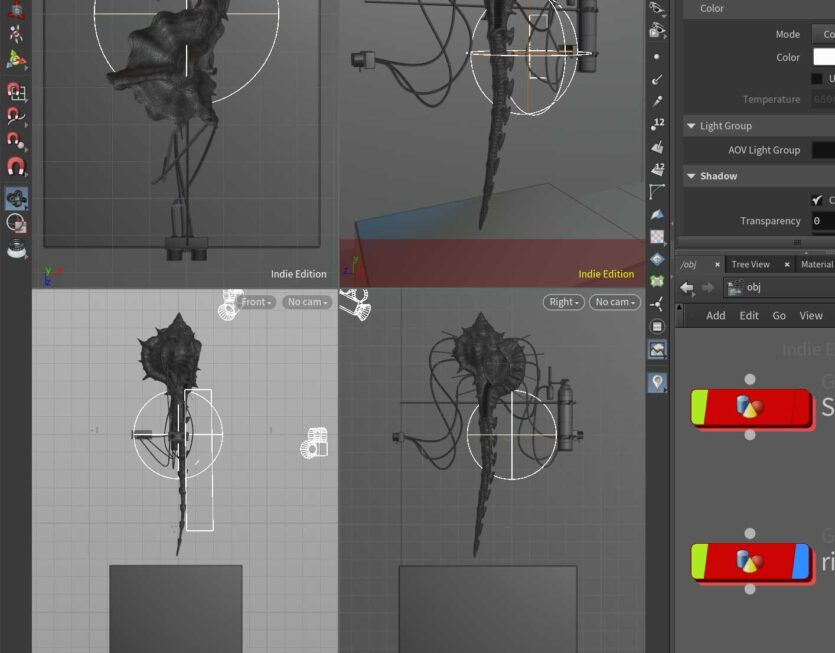Open the Right viewport view dropdown
Image resolution: width=835 pixels, height=653 pixels.
tap(564, 302)
